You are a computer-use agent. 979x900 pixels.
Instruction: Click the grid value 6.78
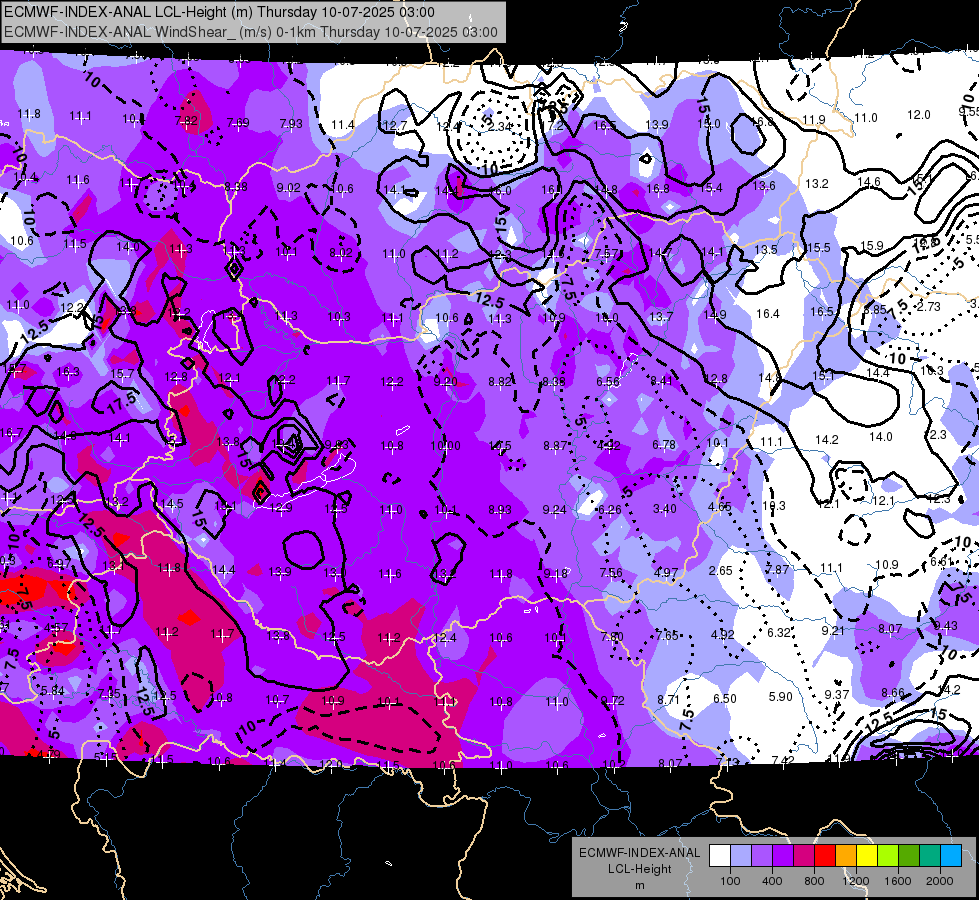pos(664,444)
